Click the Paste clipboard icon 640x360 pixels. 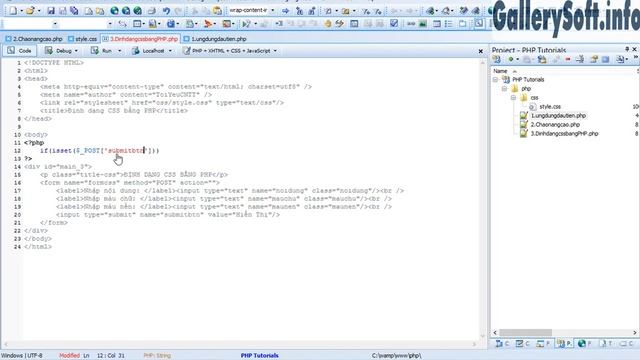tap(218, 11)
